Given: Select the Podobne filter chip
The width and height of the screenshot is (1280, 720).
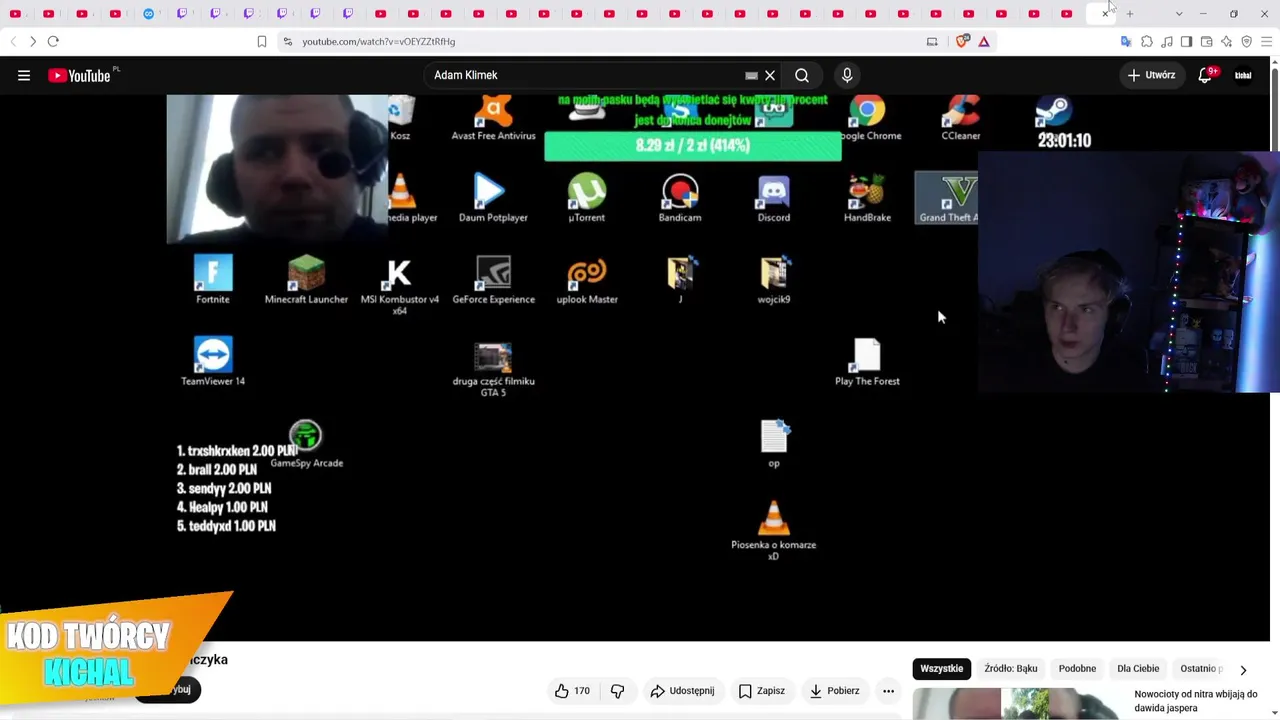Looking at the screenshot, I should (1077, 669).
